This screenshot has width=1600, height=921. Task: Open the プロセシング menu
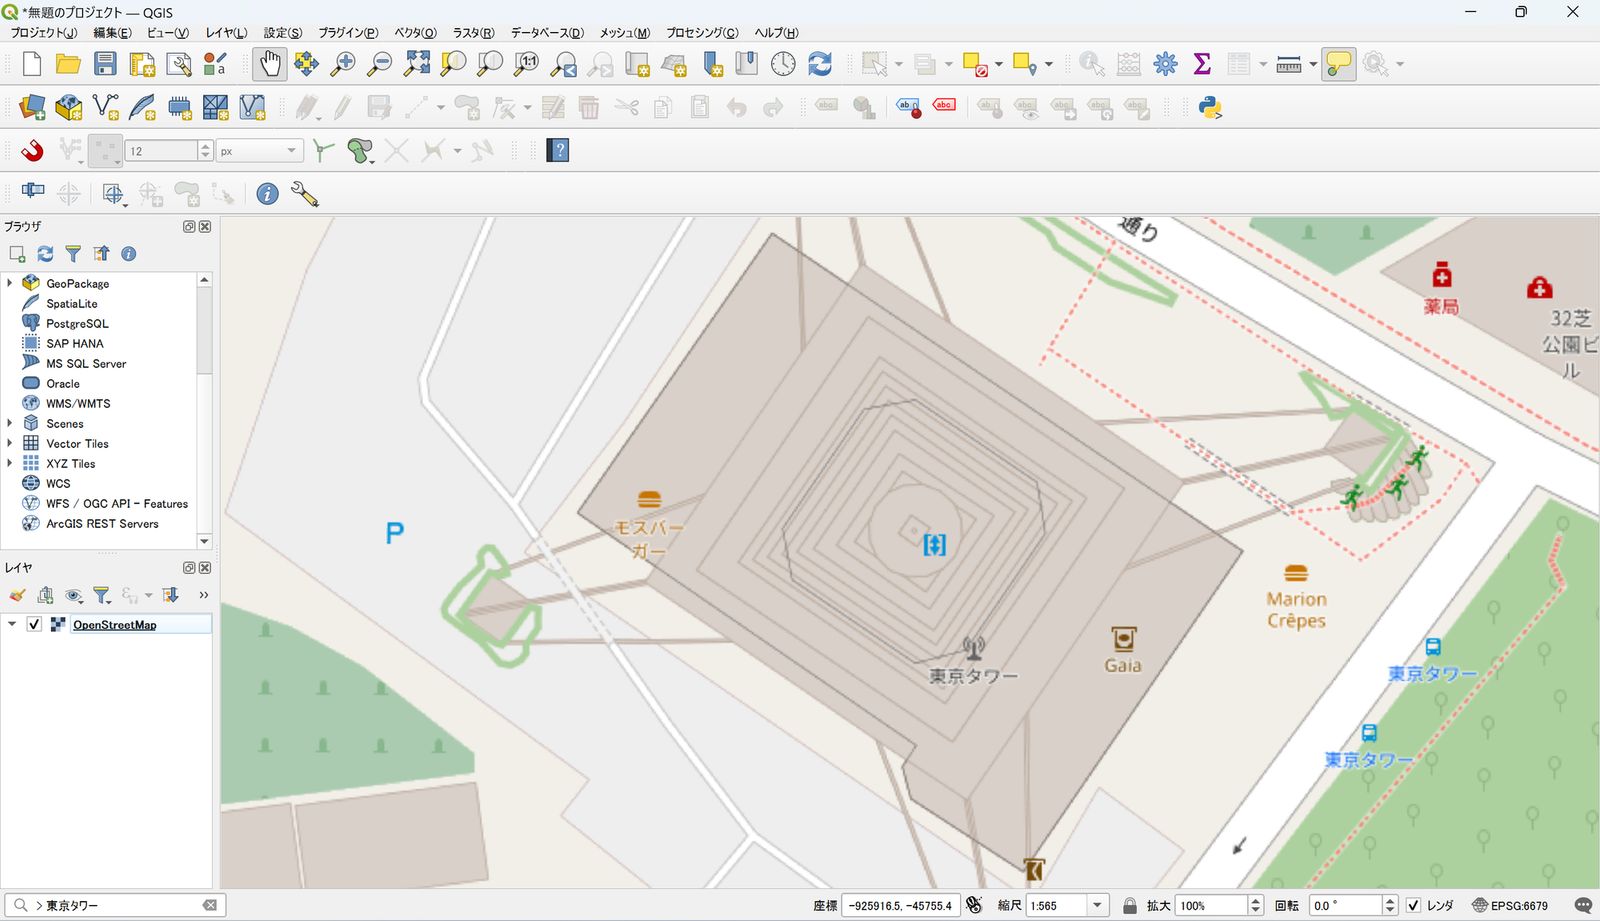pos(702,32)
